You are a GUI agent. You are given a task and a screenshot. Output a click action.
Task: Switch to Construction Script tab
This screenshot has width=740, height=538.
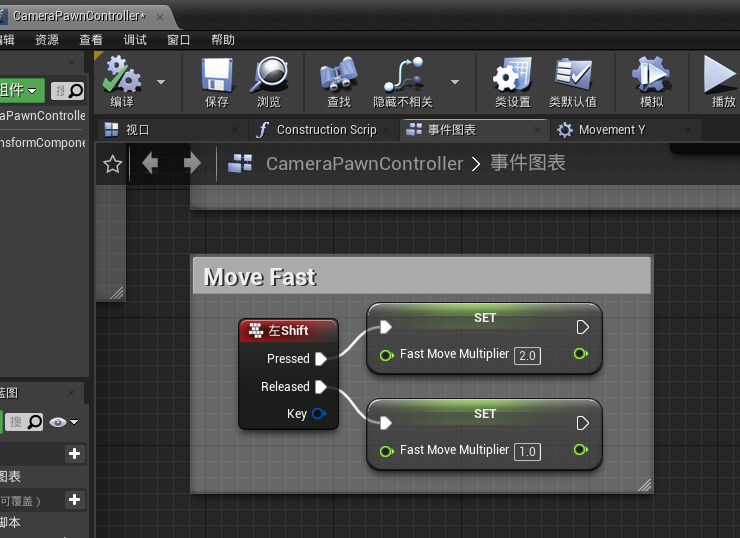[323, 130]
